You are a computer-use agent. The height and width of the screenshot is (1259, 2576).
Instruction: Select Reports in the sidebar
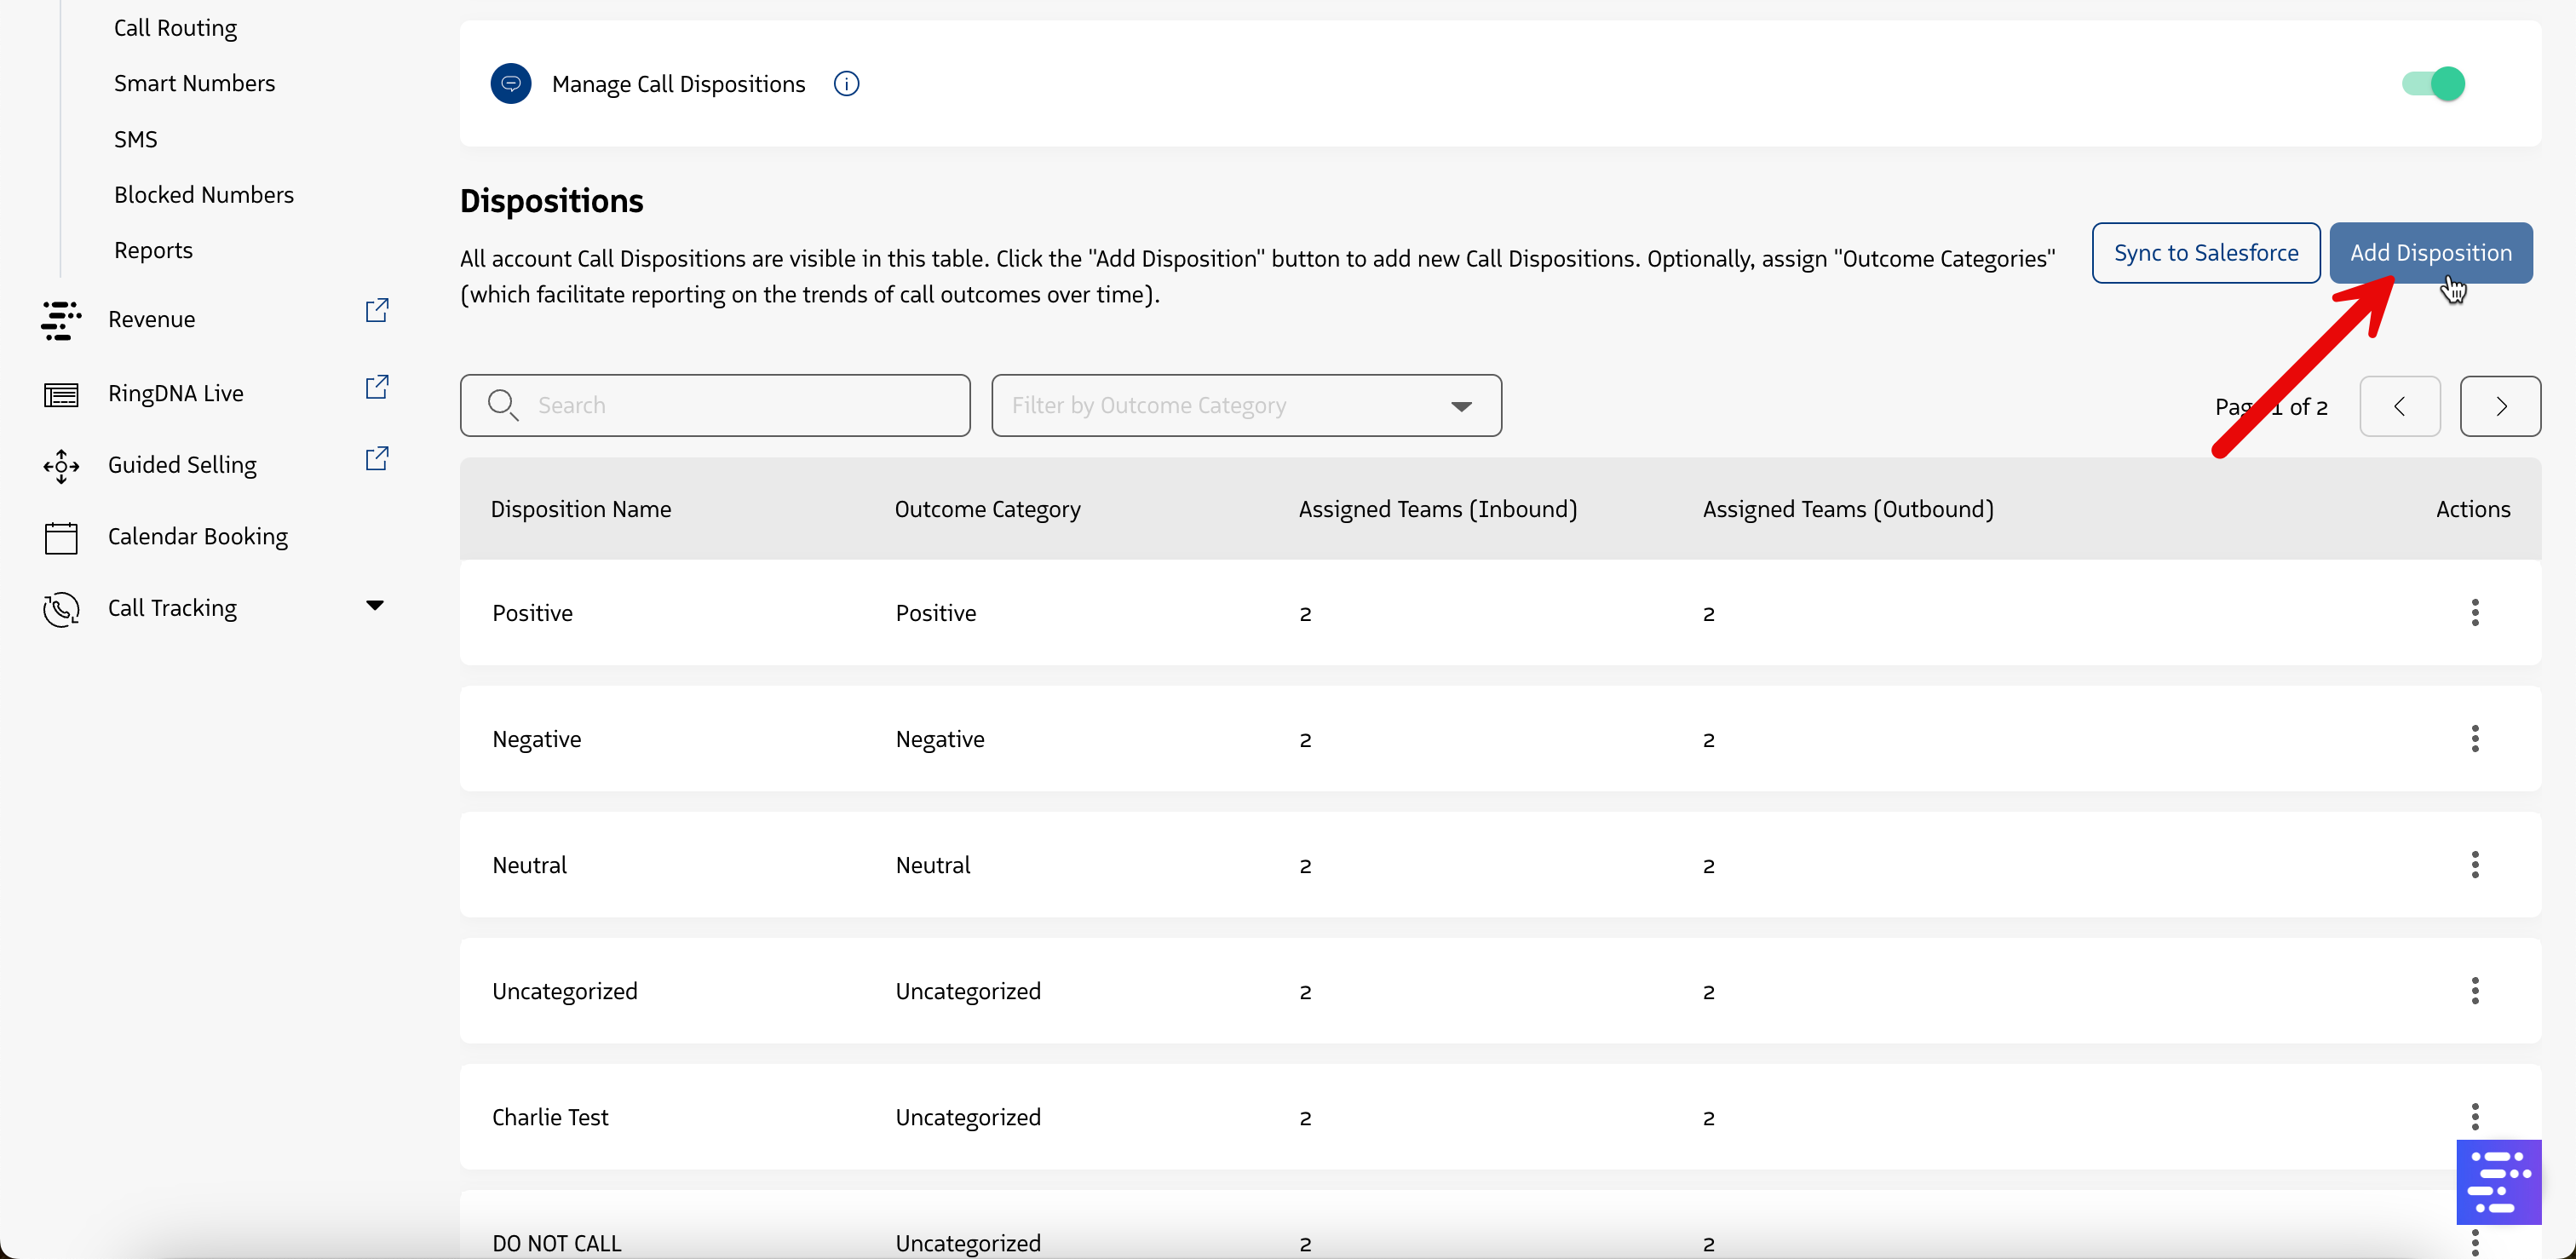click(153, 250)
